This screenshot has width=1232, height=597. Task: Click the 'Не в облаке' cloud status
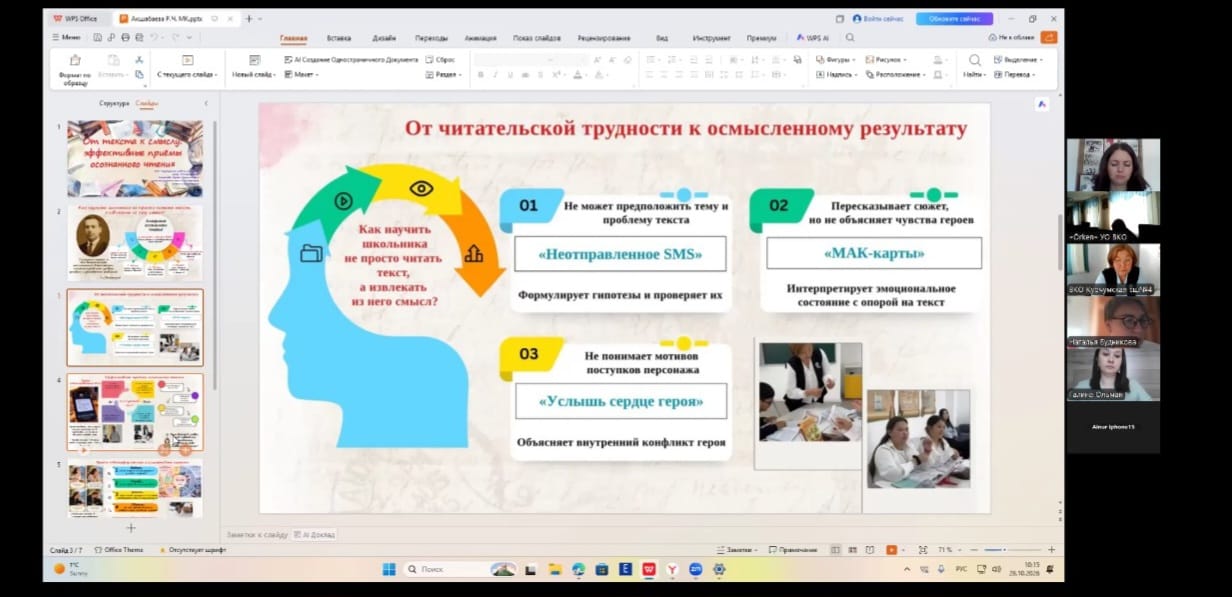click(x=1011, y=37)
